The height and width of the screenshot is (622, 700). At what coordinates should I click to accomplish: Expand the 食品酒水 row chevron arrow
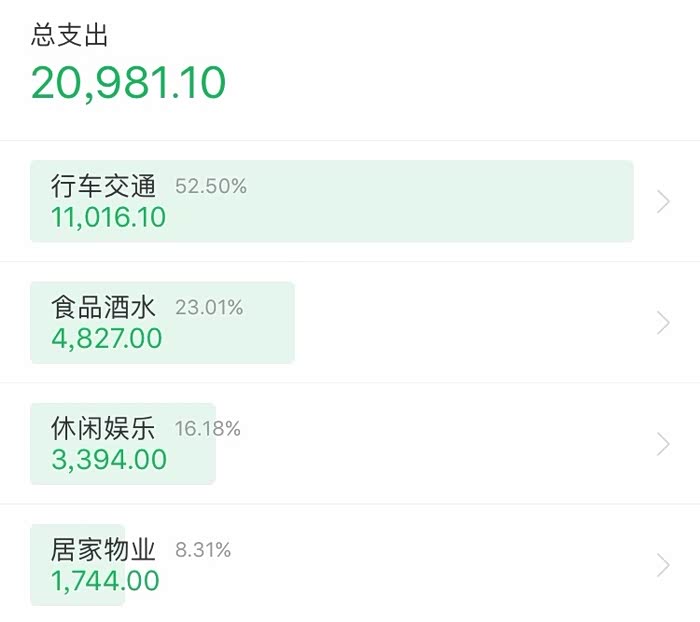663,323
